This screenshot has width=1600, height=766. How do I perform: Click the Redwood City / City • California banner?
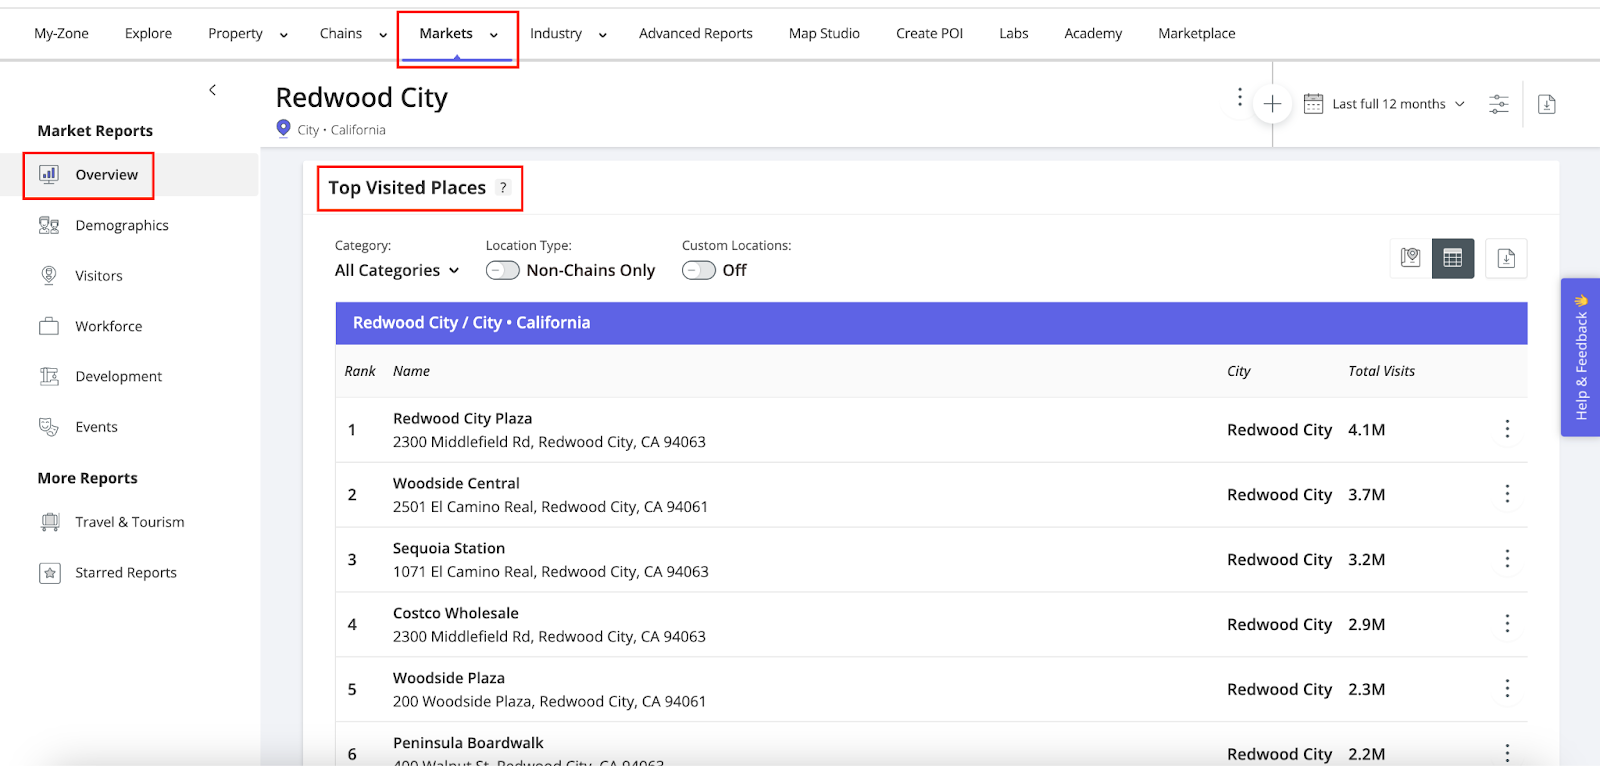931,323
